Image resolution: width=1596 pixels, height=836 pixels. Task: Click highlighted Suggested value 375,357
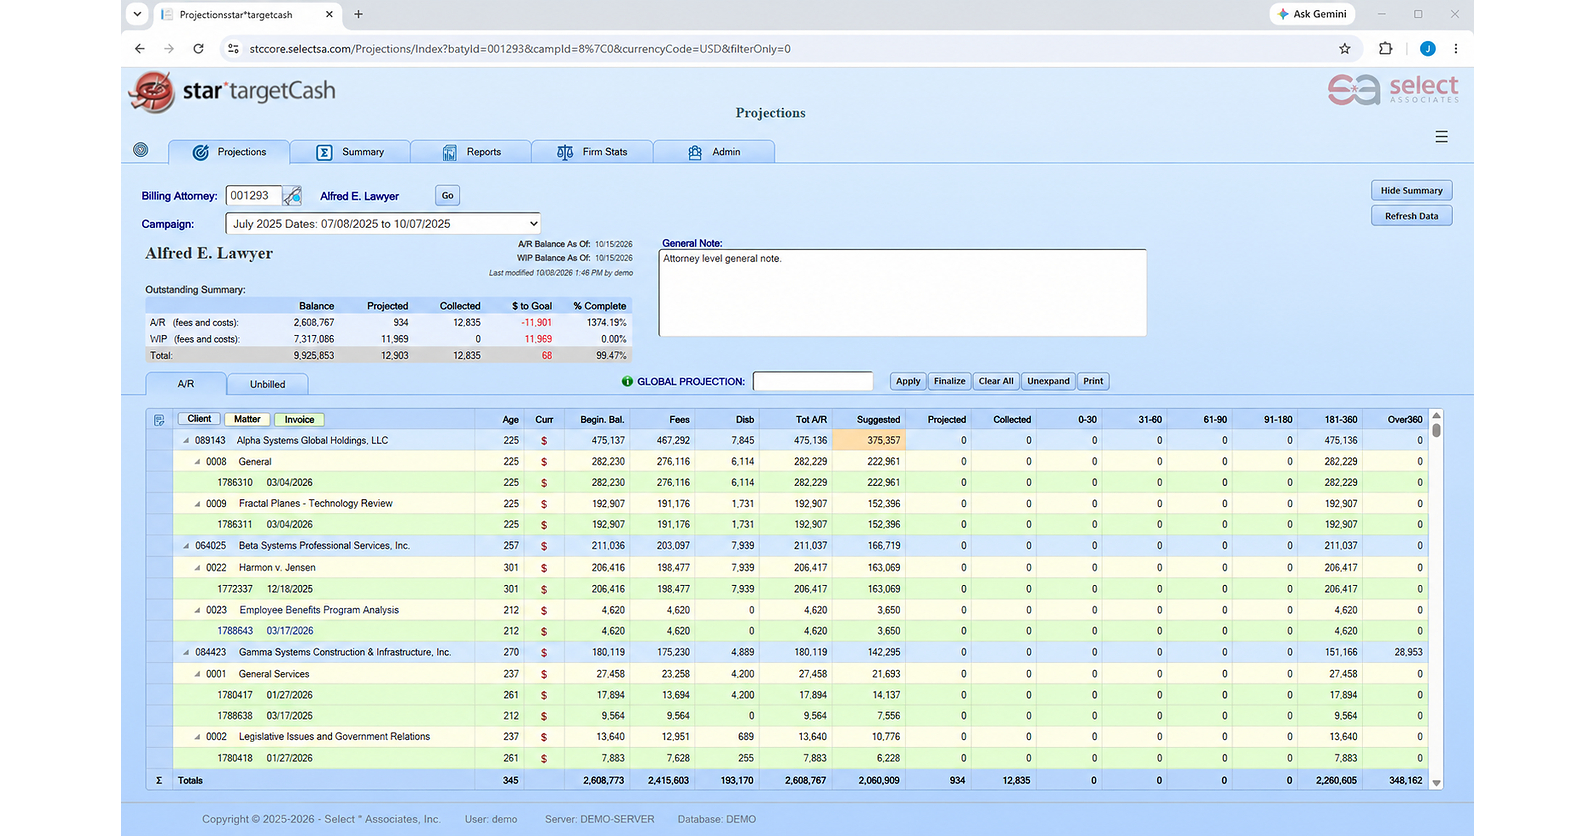(x=869, y=441)
